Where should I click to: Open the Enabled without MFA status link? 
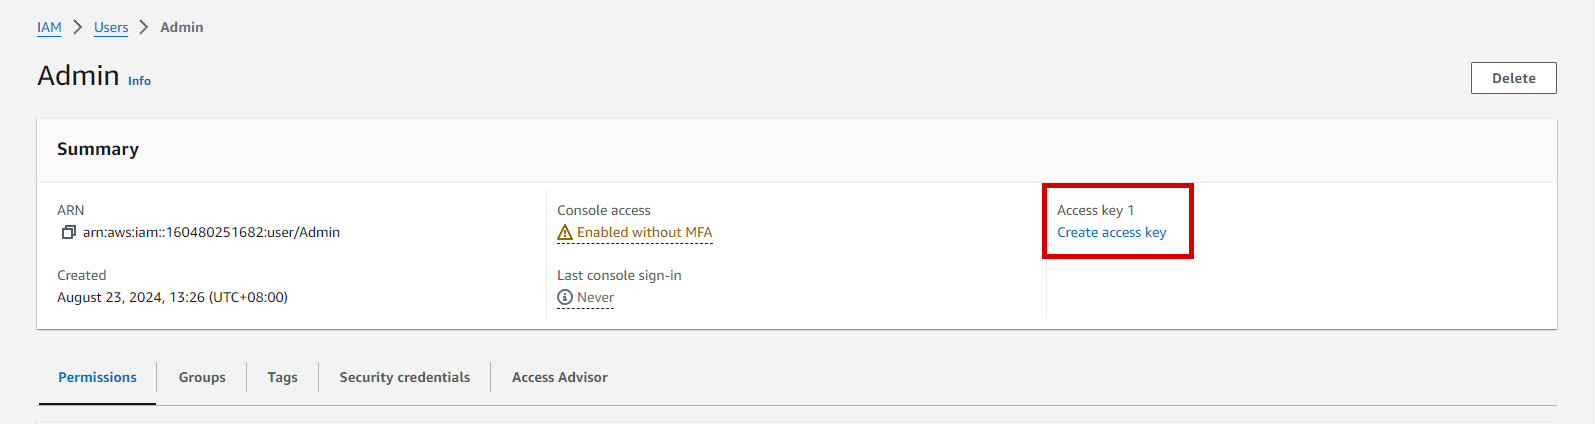pos(644,232)
